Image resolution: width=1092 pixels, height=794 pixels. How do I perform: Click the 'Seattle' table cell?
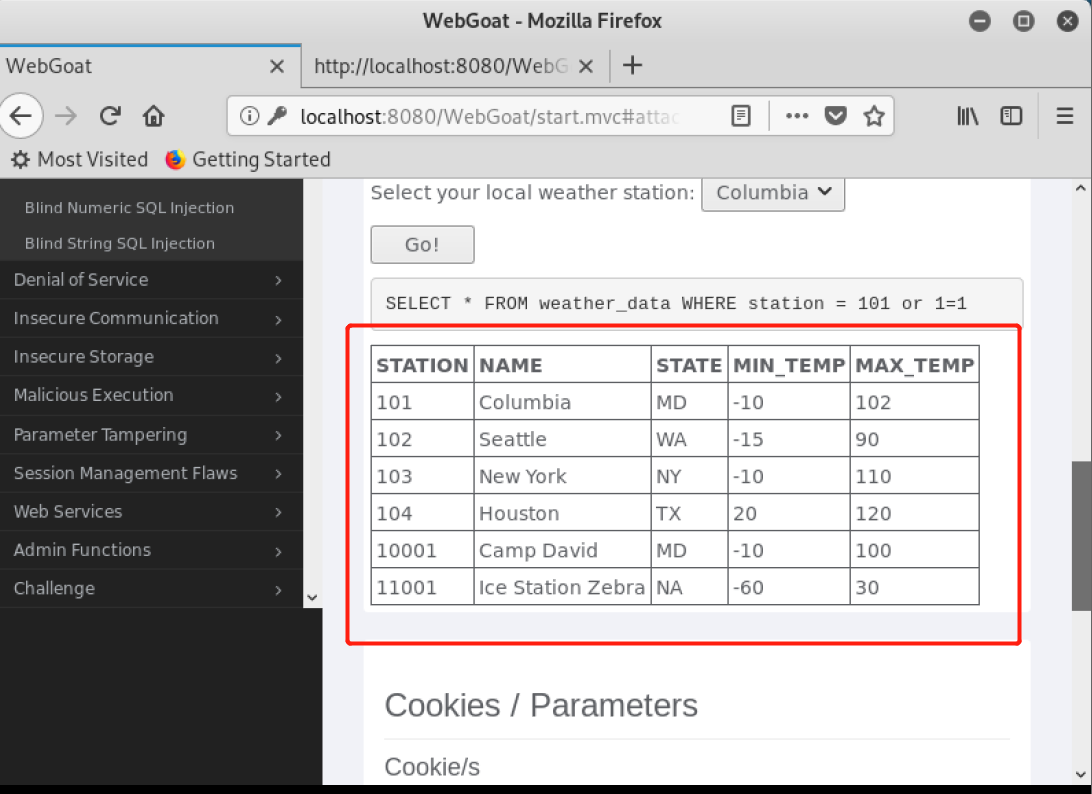pyautogui.click(x=562, y=439)
